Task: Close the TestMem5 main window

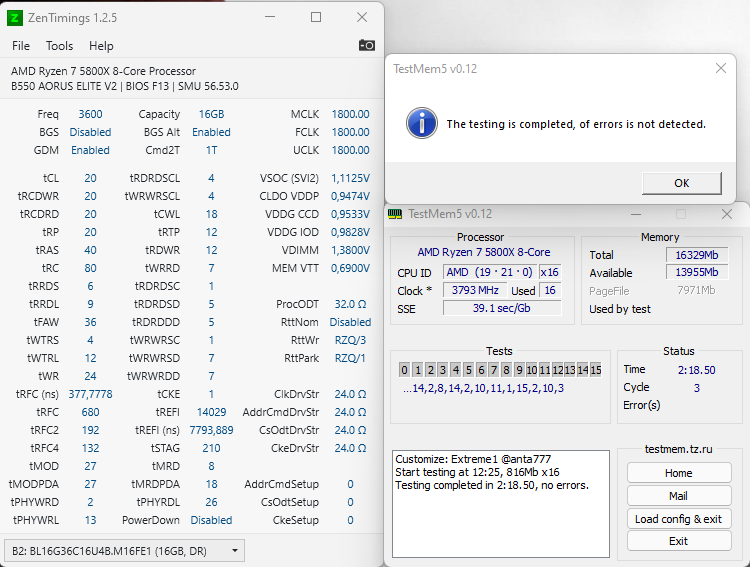Action: tap(727, 214)
